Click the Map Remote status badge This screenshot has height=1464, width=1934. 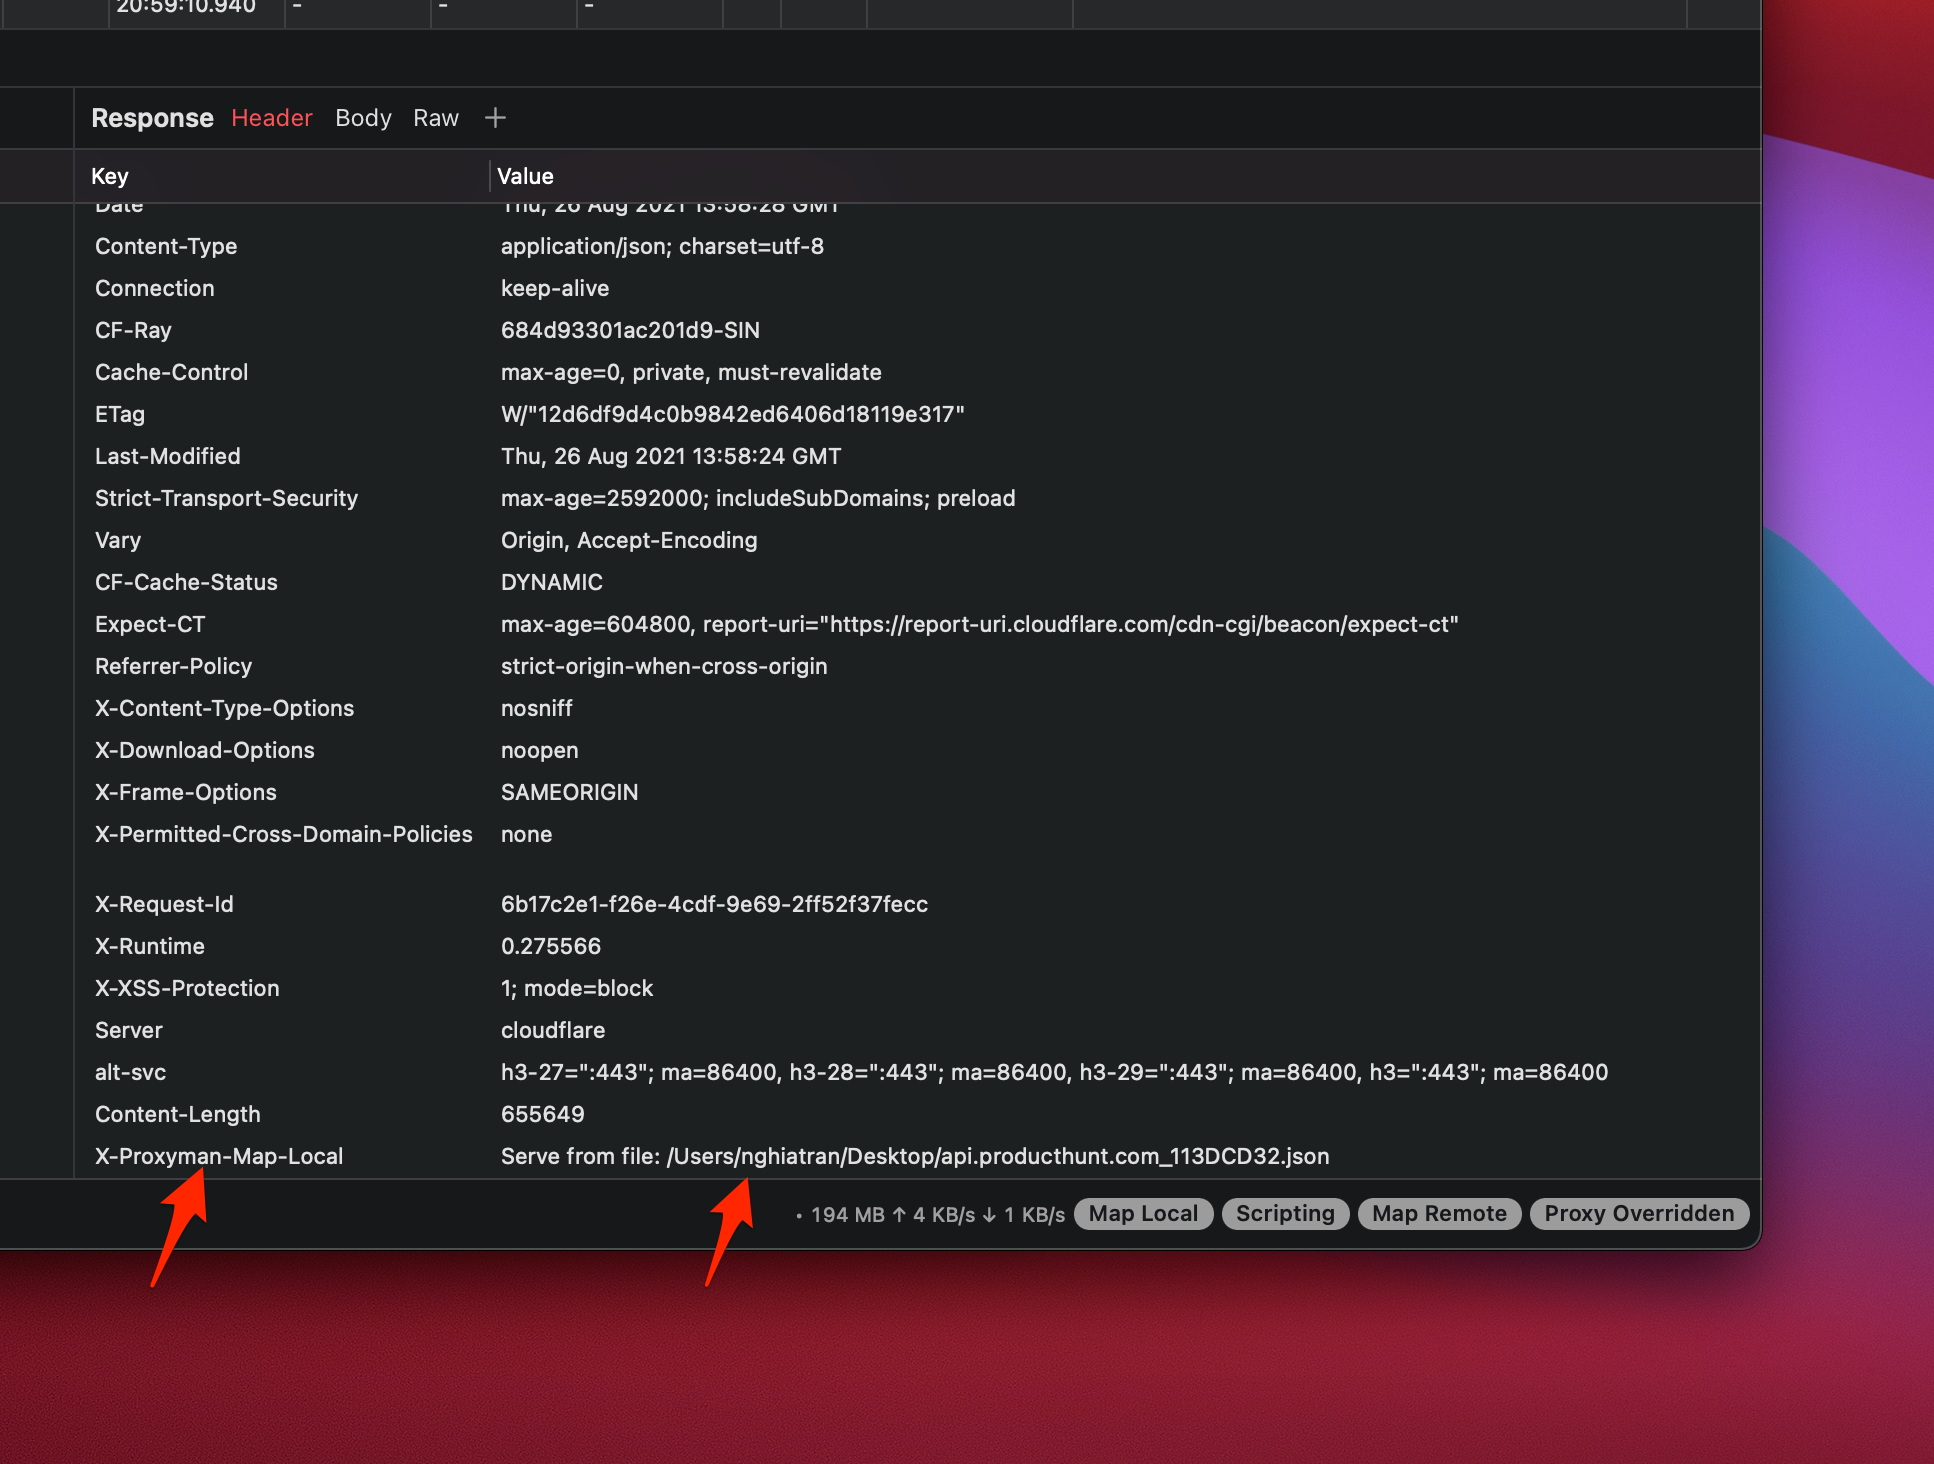point(1439,1214)
